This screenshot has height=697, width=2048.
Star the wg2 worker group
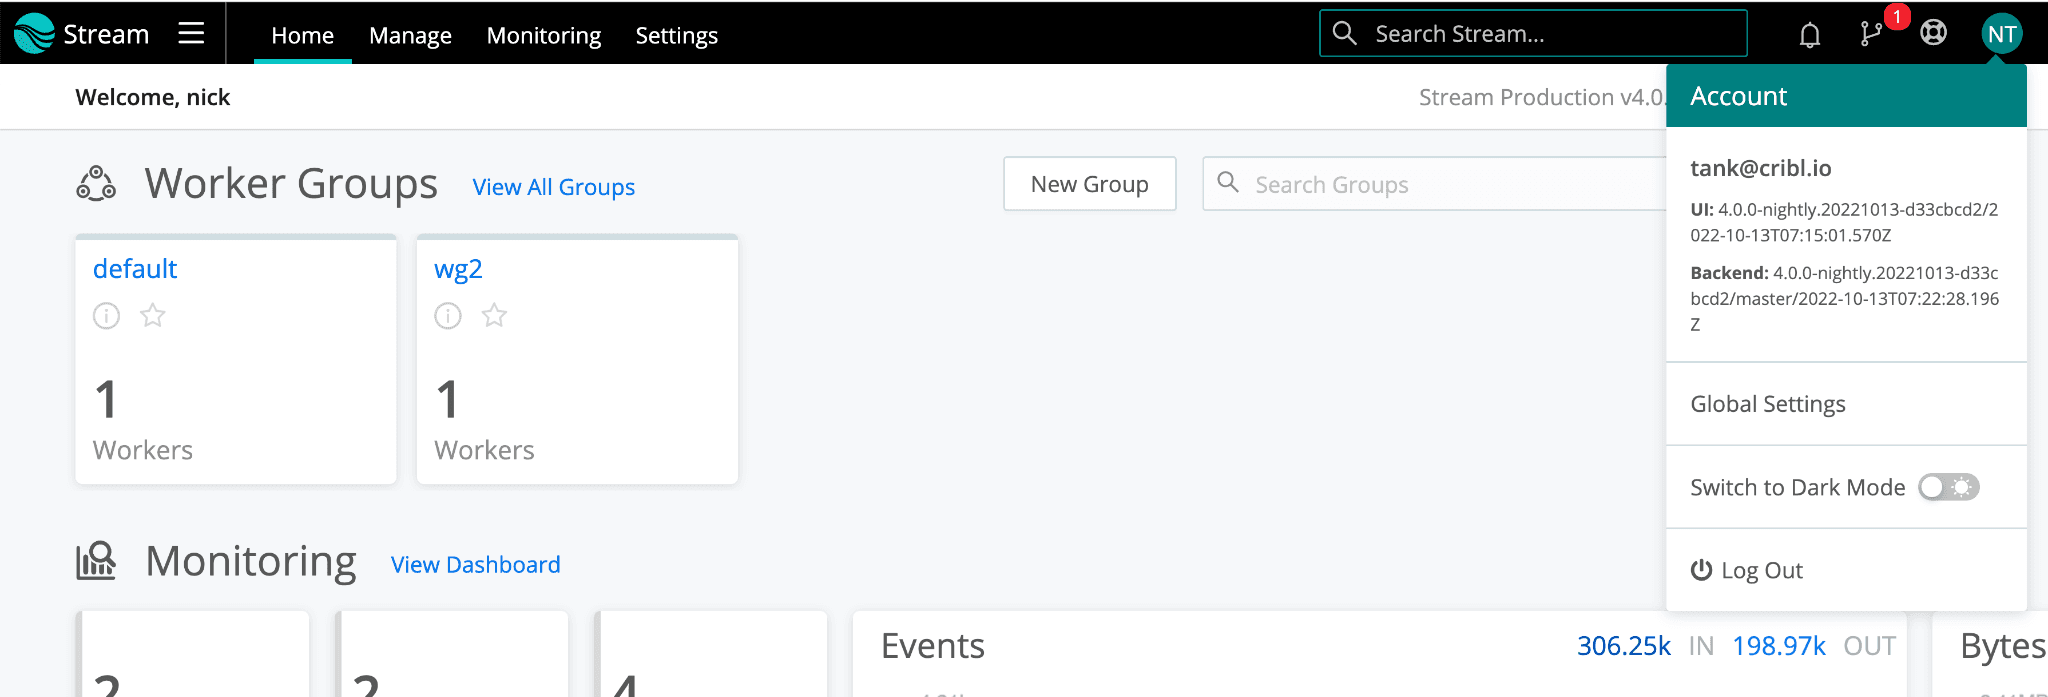tap(494, 316)
